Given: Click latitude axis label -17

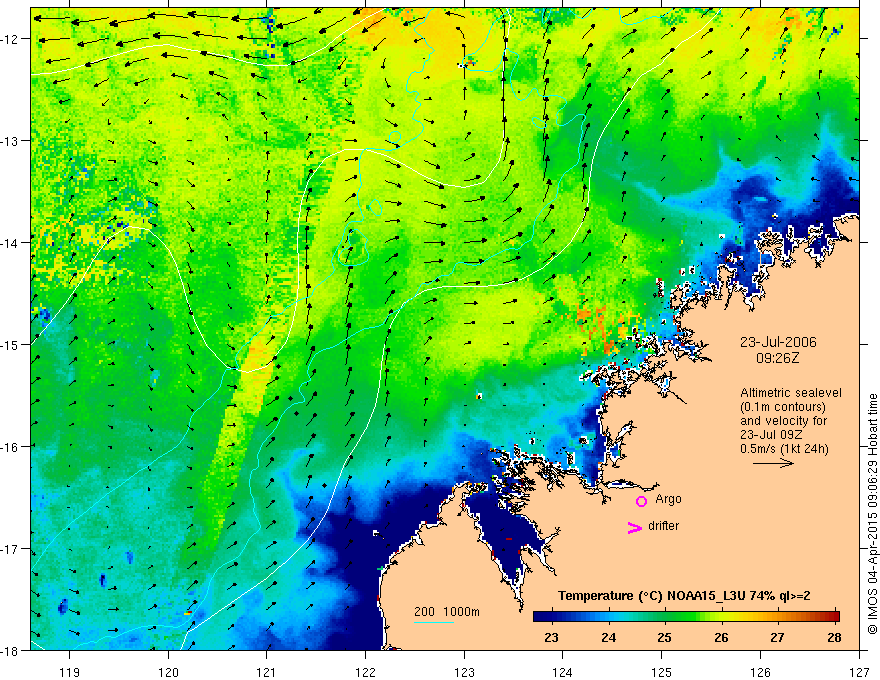Looking at the screenshot, I should [x=10, y=549].
